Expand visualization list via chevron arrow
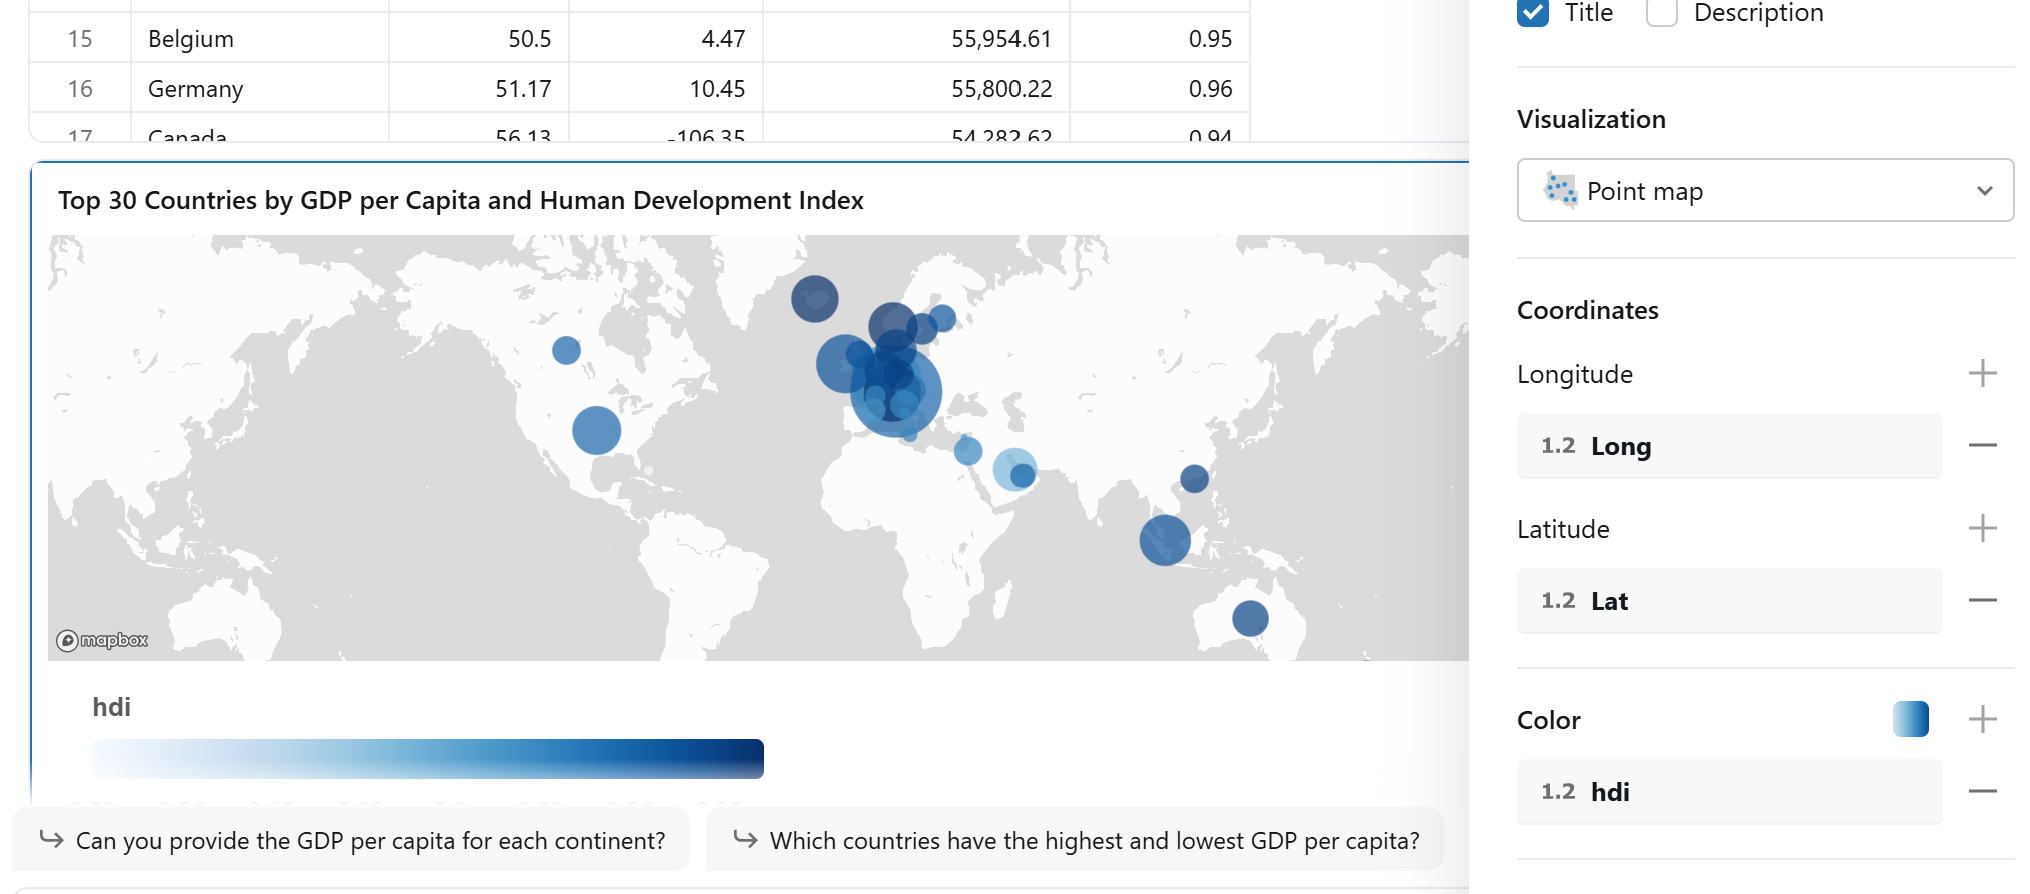The width and height of the screenshot is (2030, 894). pyautogui.click(x=1984, y=191)
